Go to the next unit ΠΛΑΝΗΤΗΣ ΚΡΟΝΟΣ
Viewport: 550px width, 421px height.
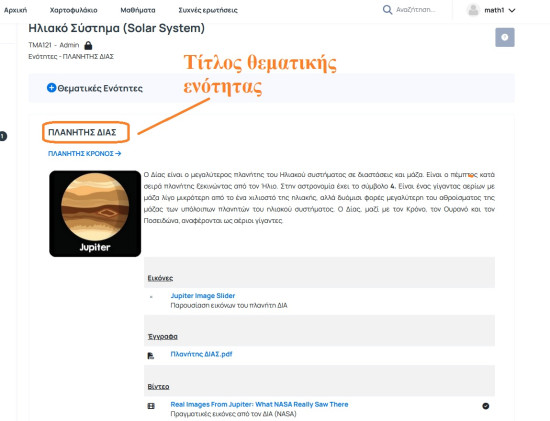(85, 153)
